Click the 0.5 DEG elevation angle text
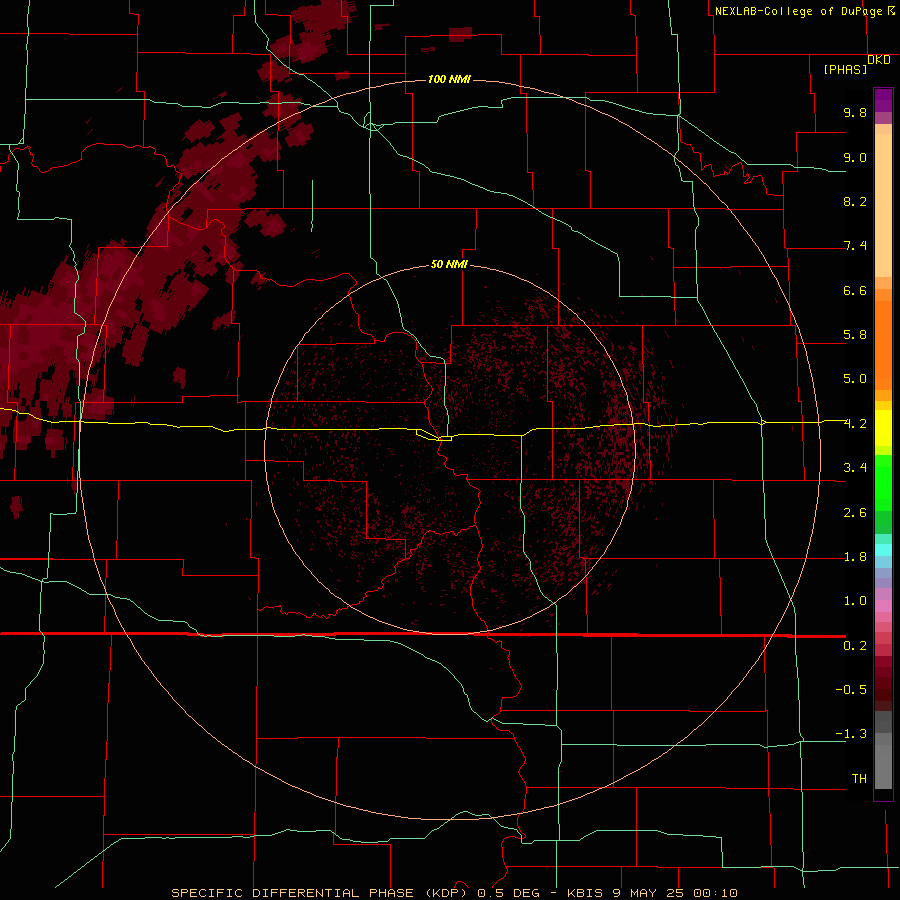This screenshot has height=900, width=900. point(509,893)
